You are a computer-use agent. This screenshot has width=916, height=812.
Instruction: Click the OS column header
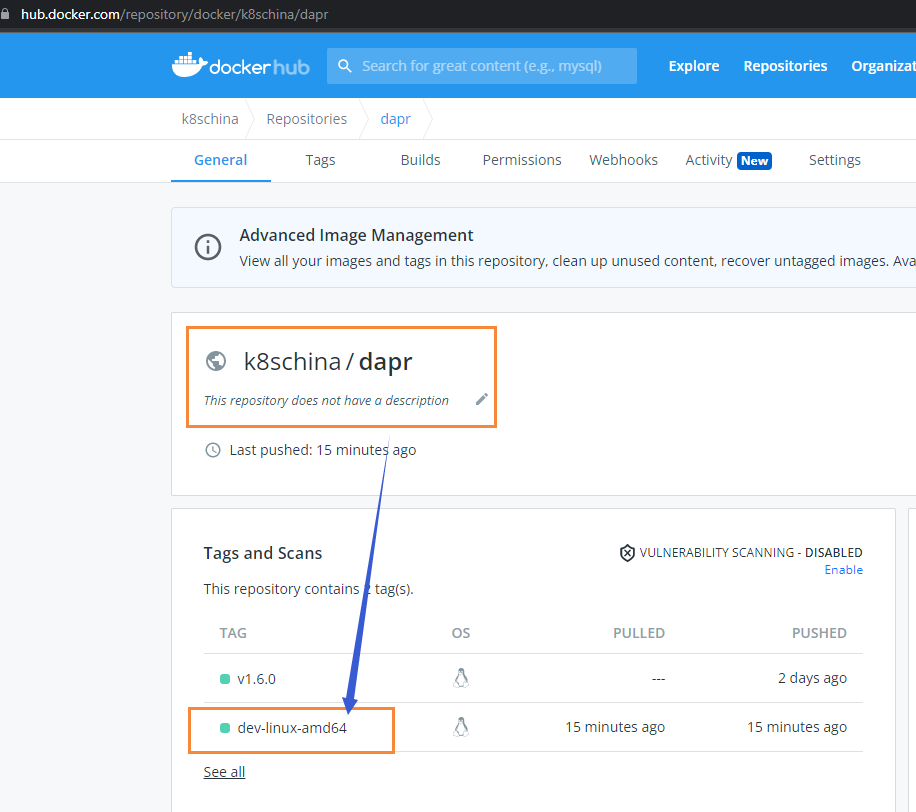point(460,633)
